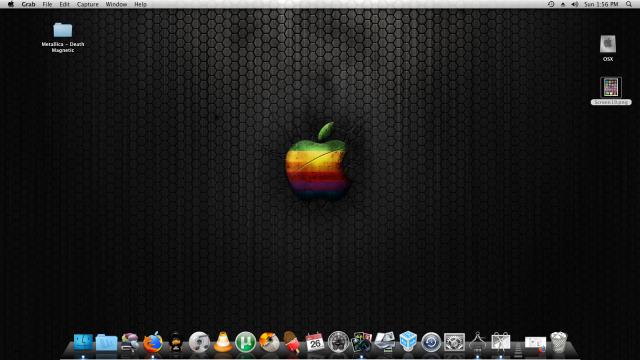Select the OSX drive on desktop
Viewport: 640px width, 360px height.
point(608,48)
